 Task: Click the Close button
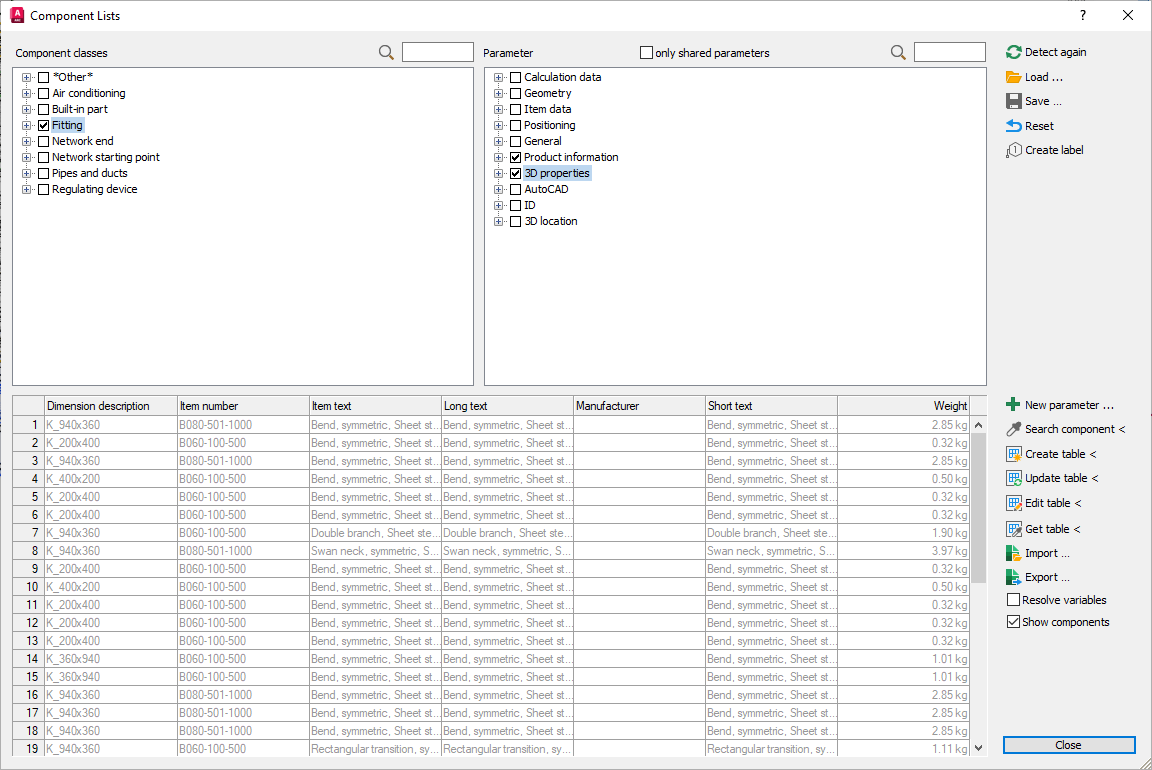coord(1069,745)
